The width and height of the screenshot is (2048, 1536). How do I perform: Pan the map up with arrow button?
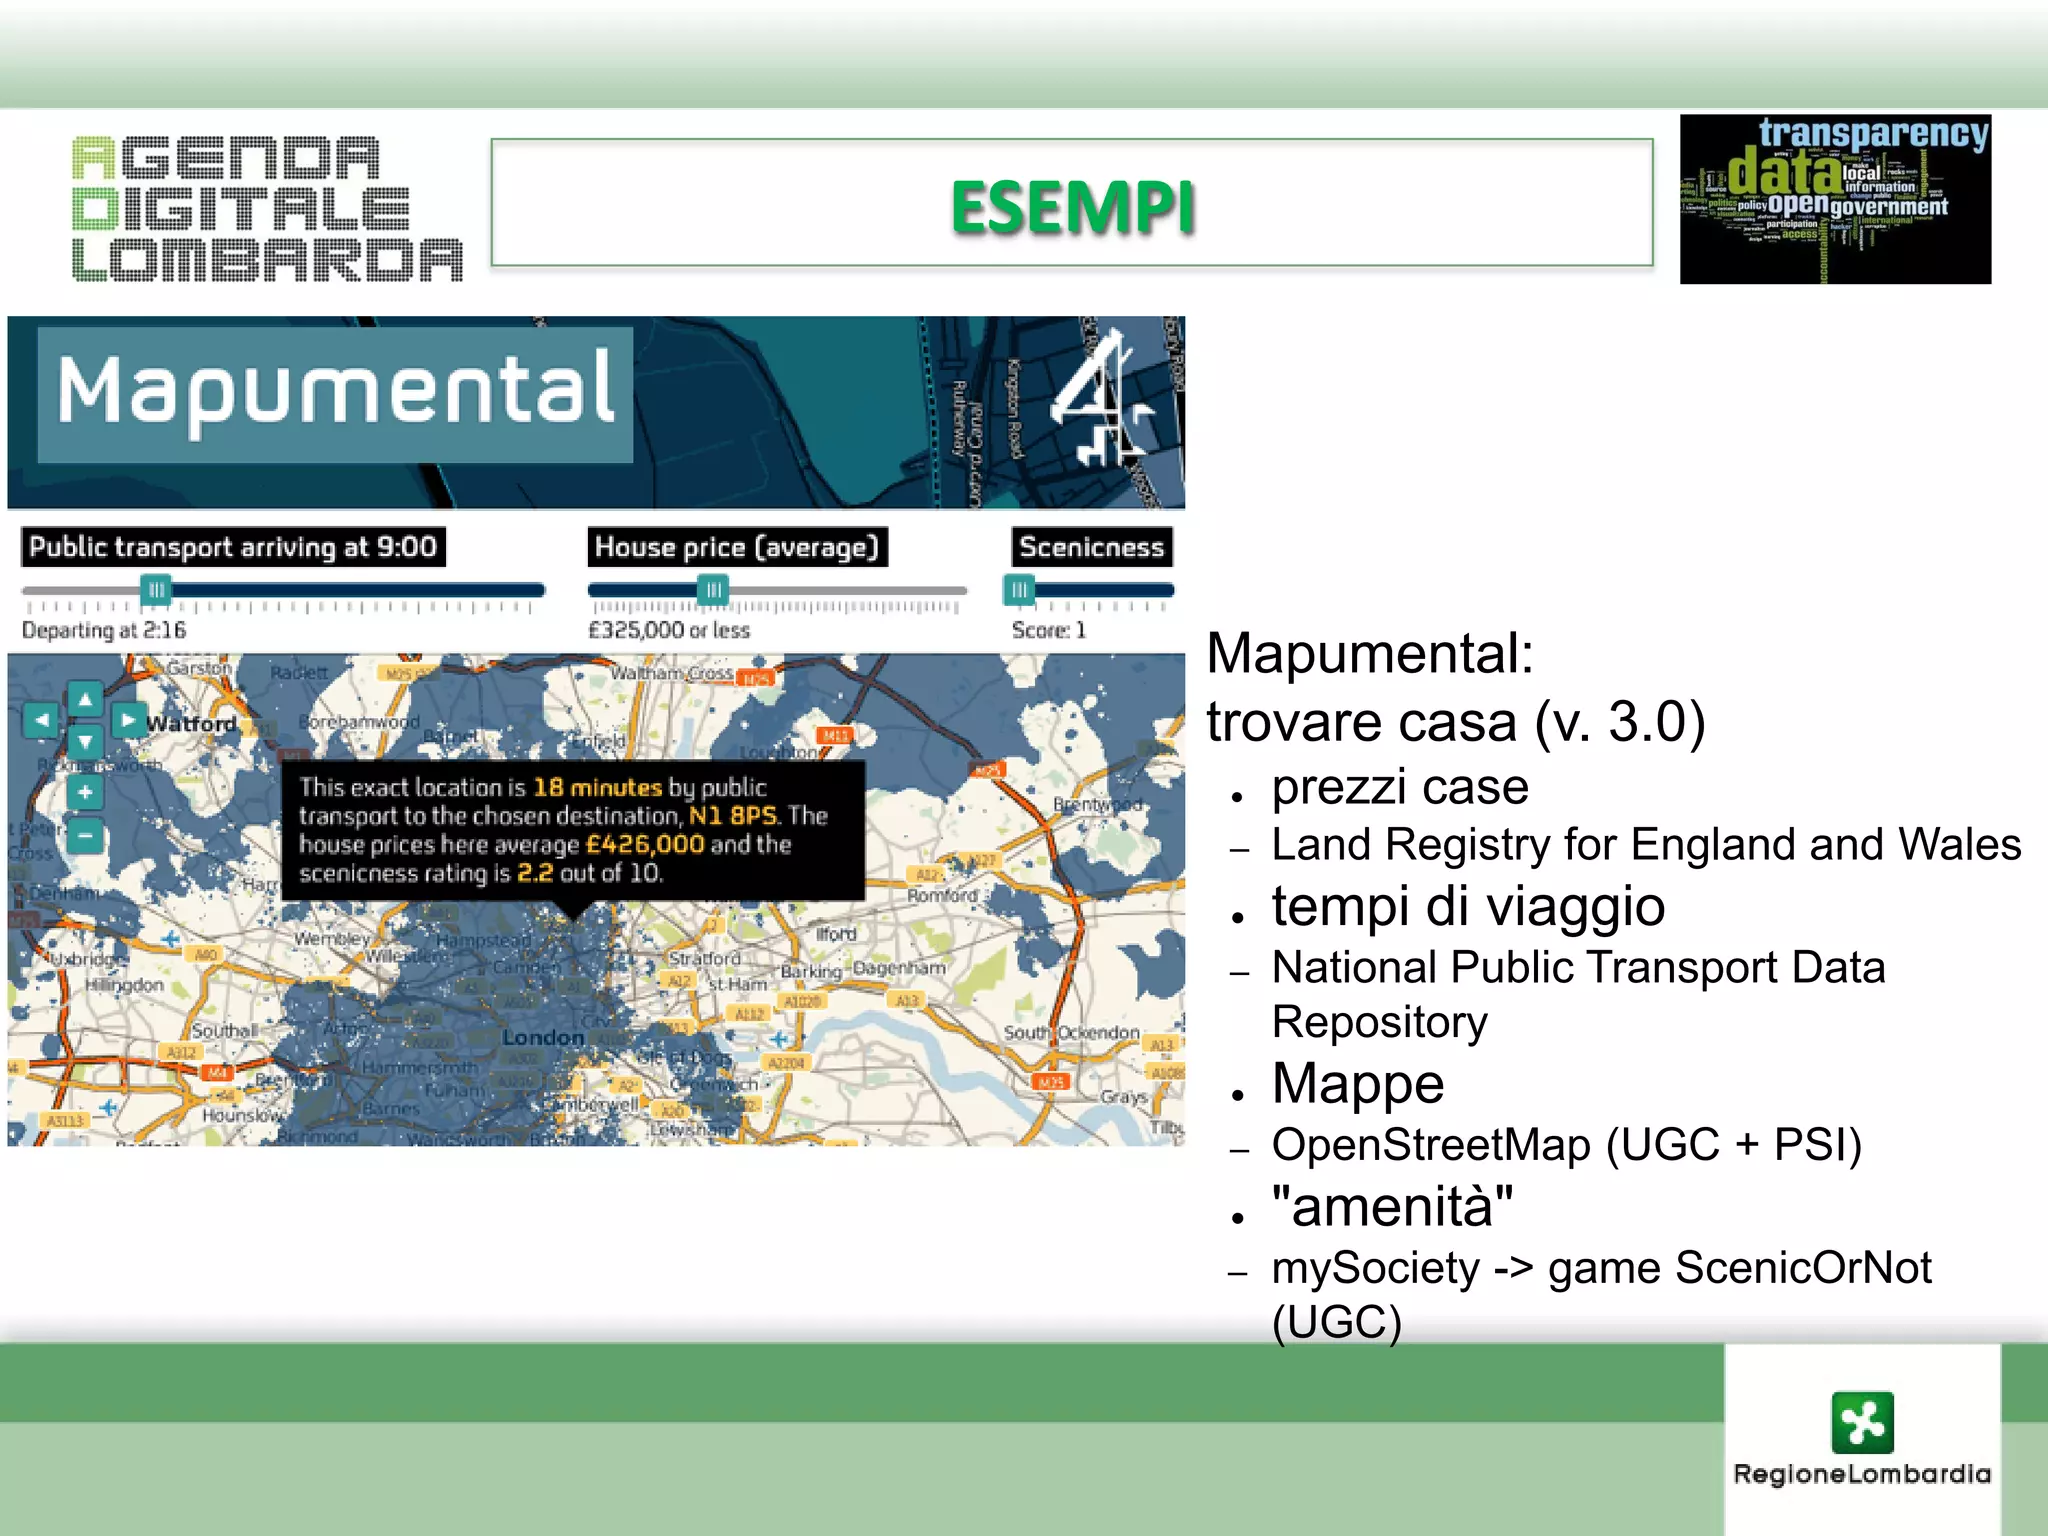click(85, 699)
